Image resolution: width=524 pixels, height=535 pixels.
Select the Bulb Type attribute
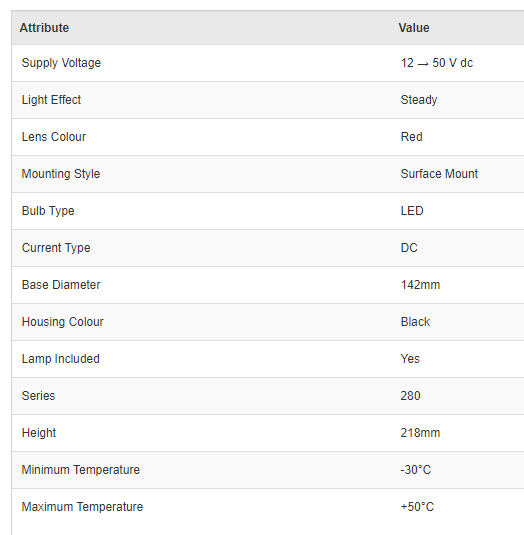[x=48, y=211]
